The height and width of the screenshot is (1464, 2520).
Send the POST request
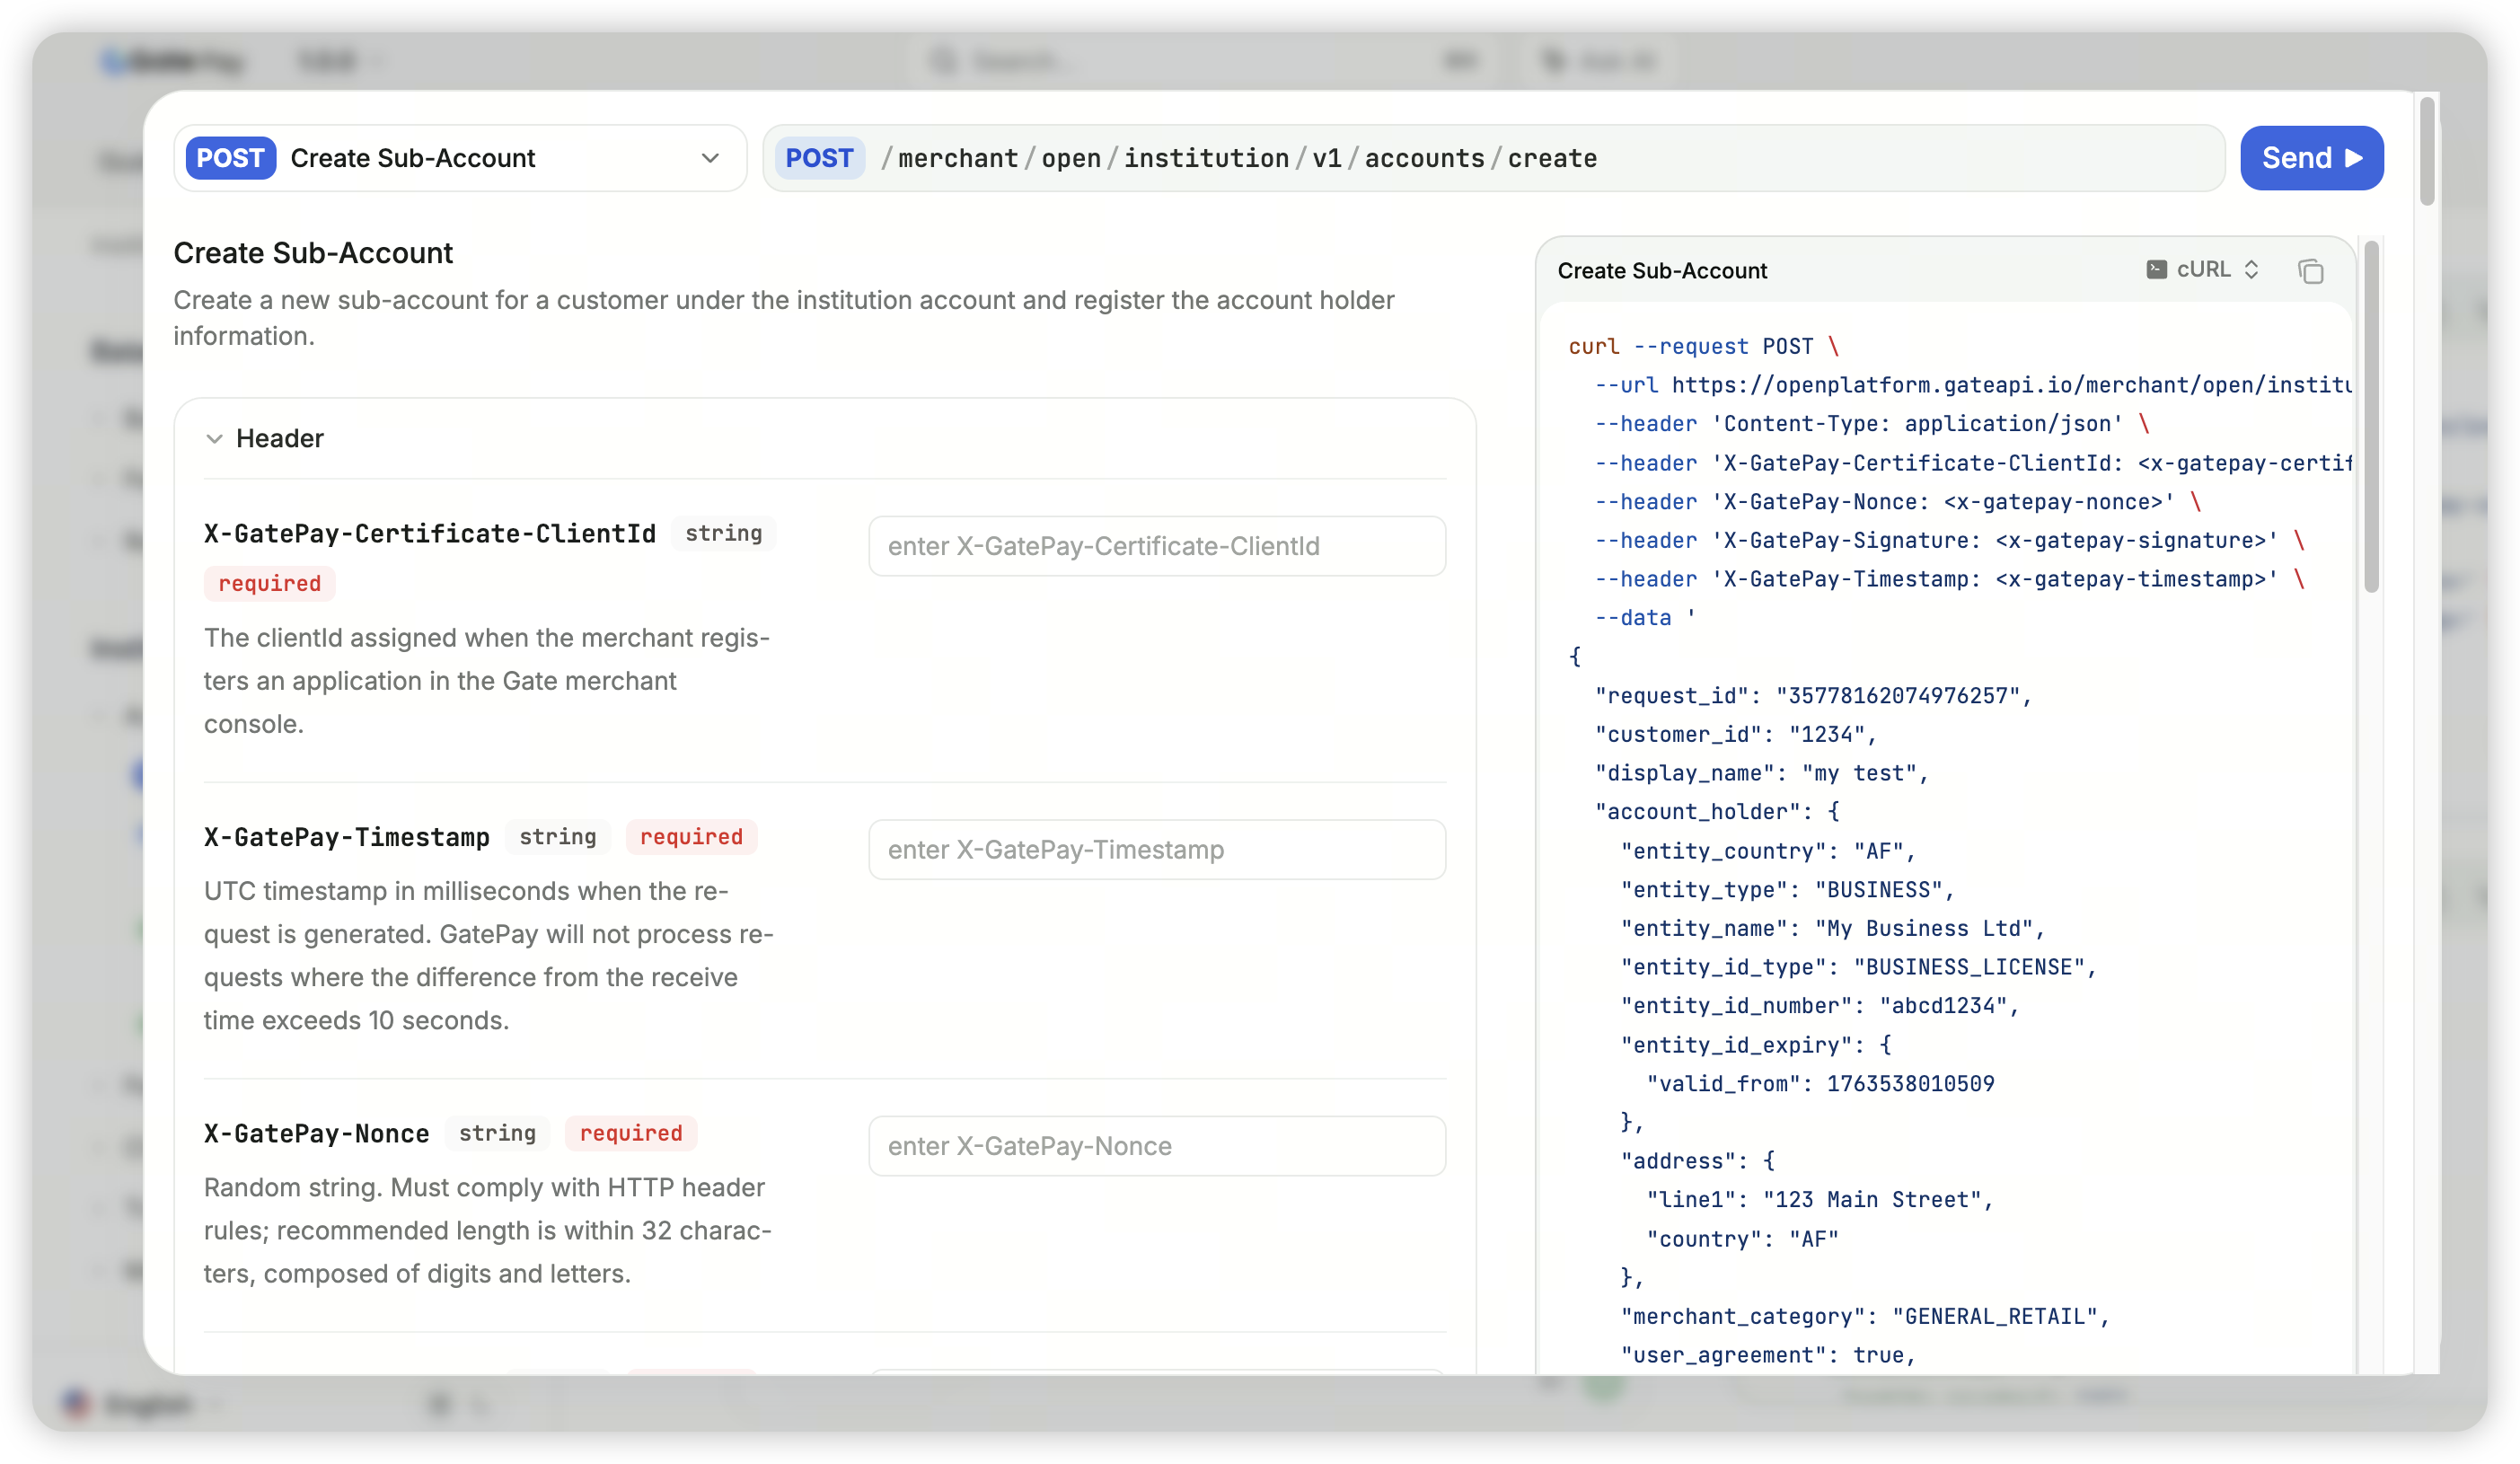tap(2311, 158)
